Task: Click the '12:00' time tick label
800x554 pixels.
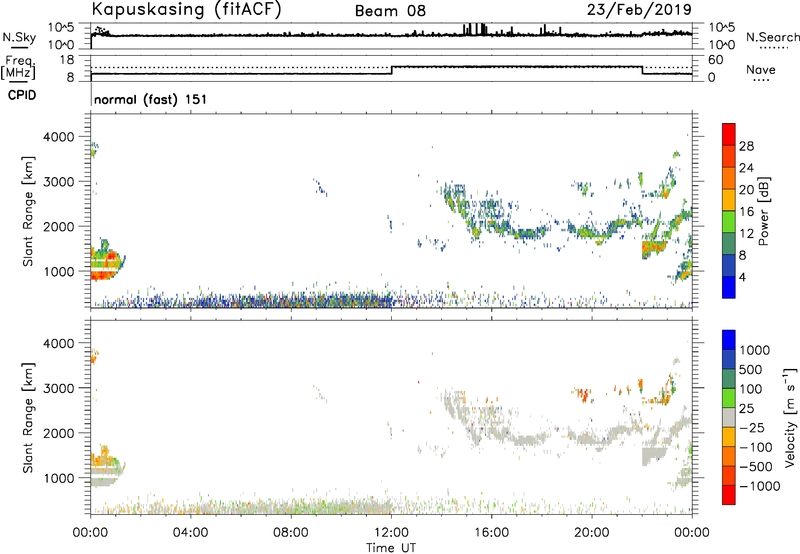Action: [391, 533]
